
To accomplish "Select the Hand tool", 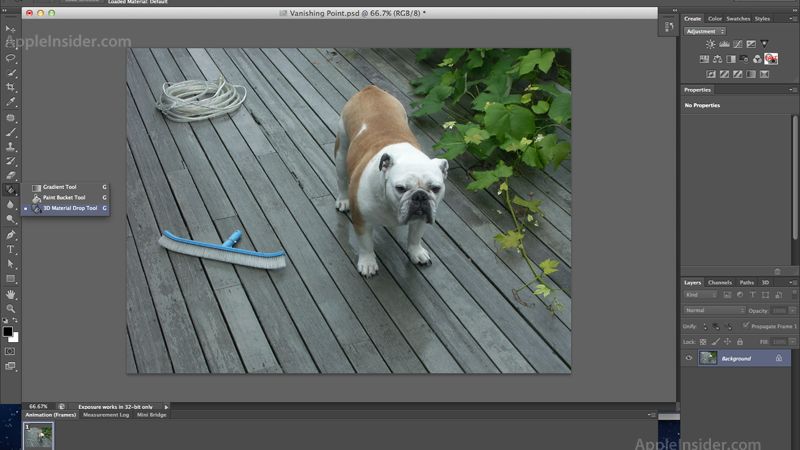I will pos(10,294).
